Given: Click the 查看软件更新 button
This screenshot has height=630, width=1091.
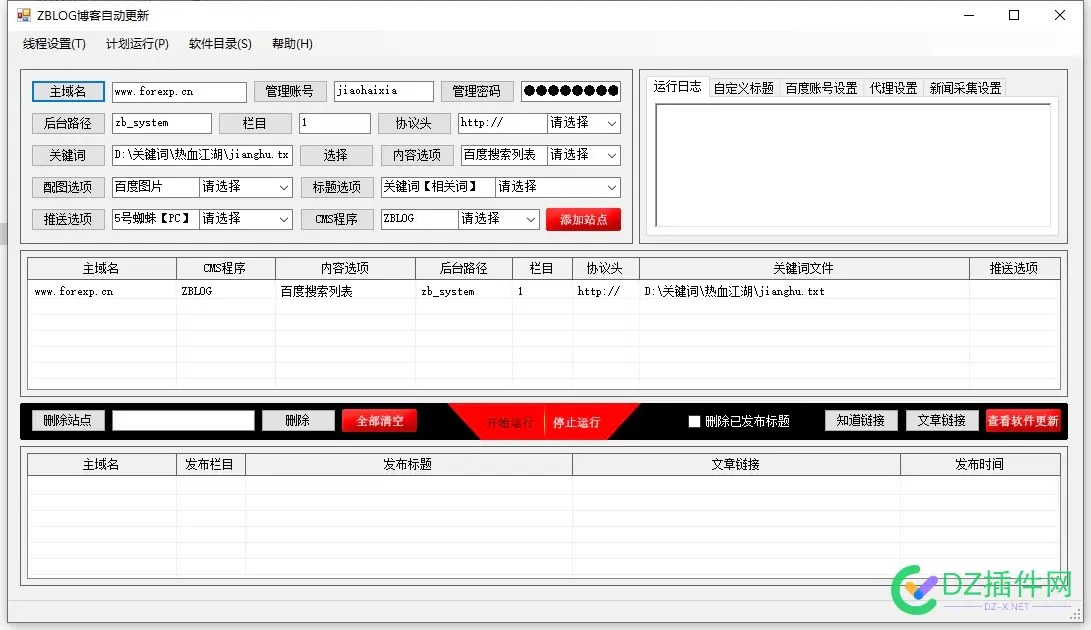Looking at the screenshot, I should tap(1023, 420).
